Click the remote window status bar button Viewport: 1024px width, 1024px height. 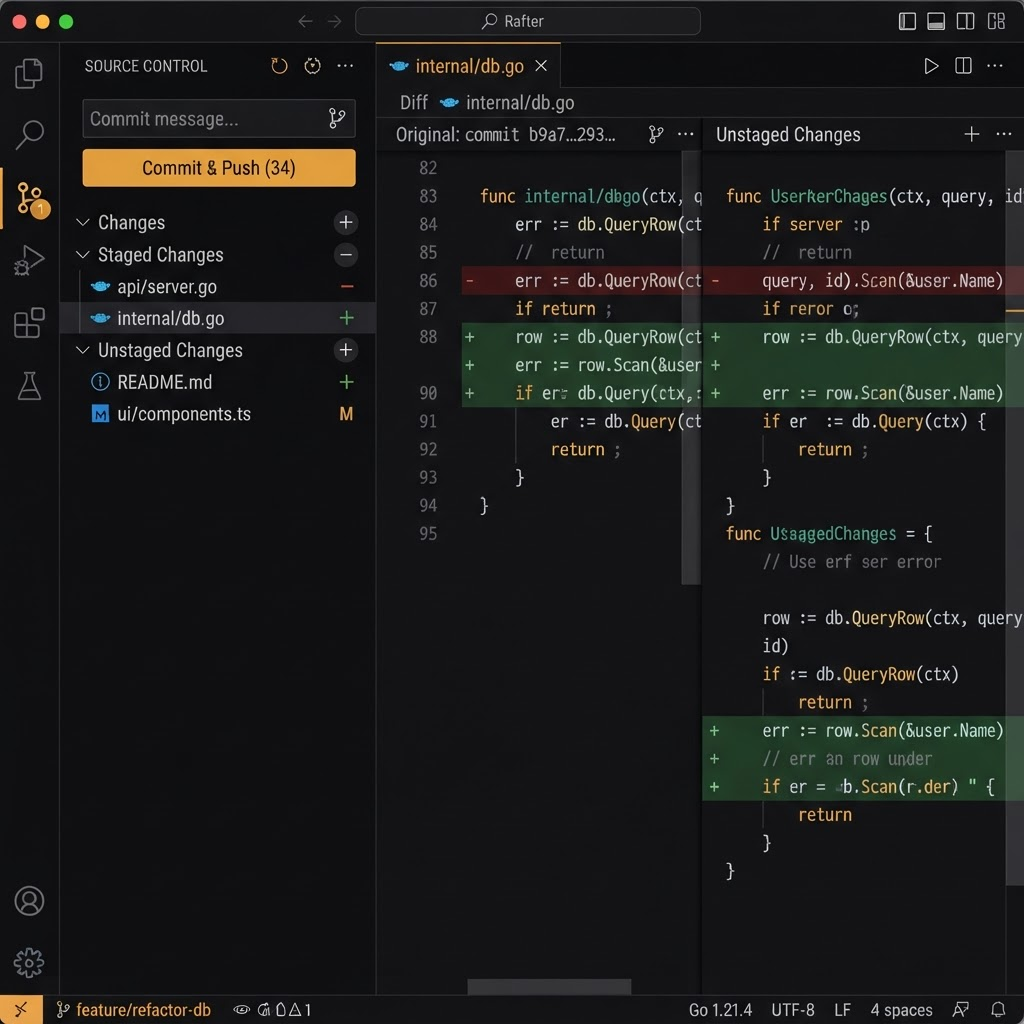[21, 1010]
